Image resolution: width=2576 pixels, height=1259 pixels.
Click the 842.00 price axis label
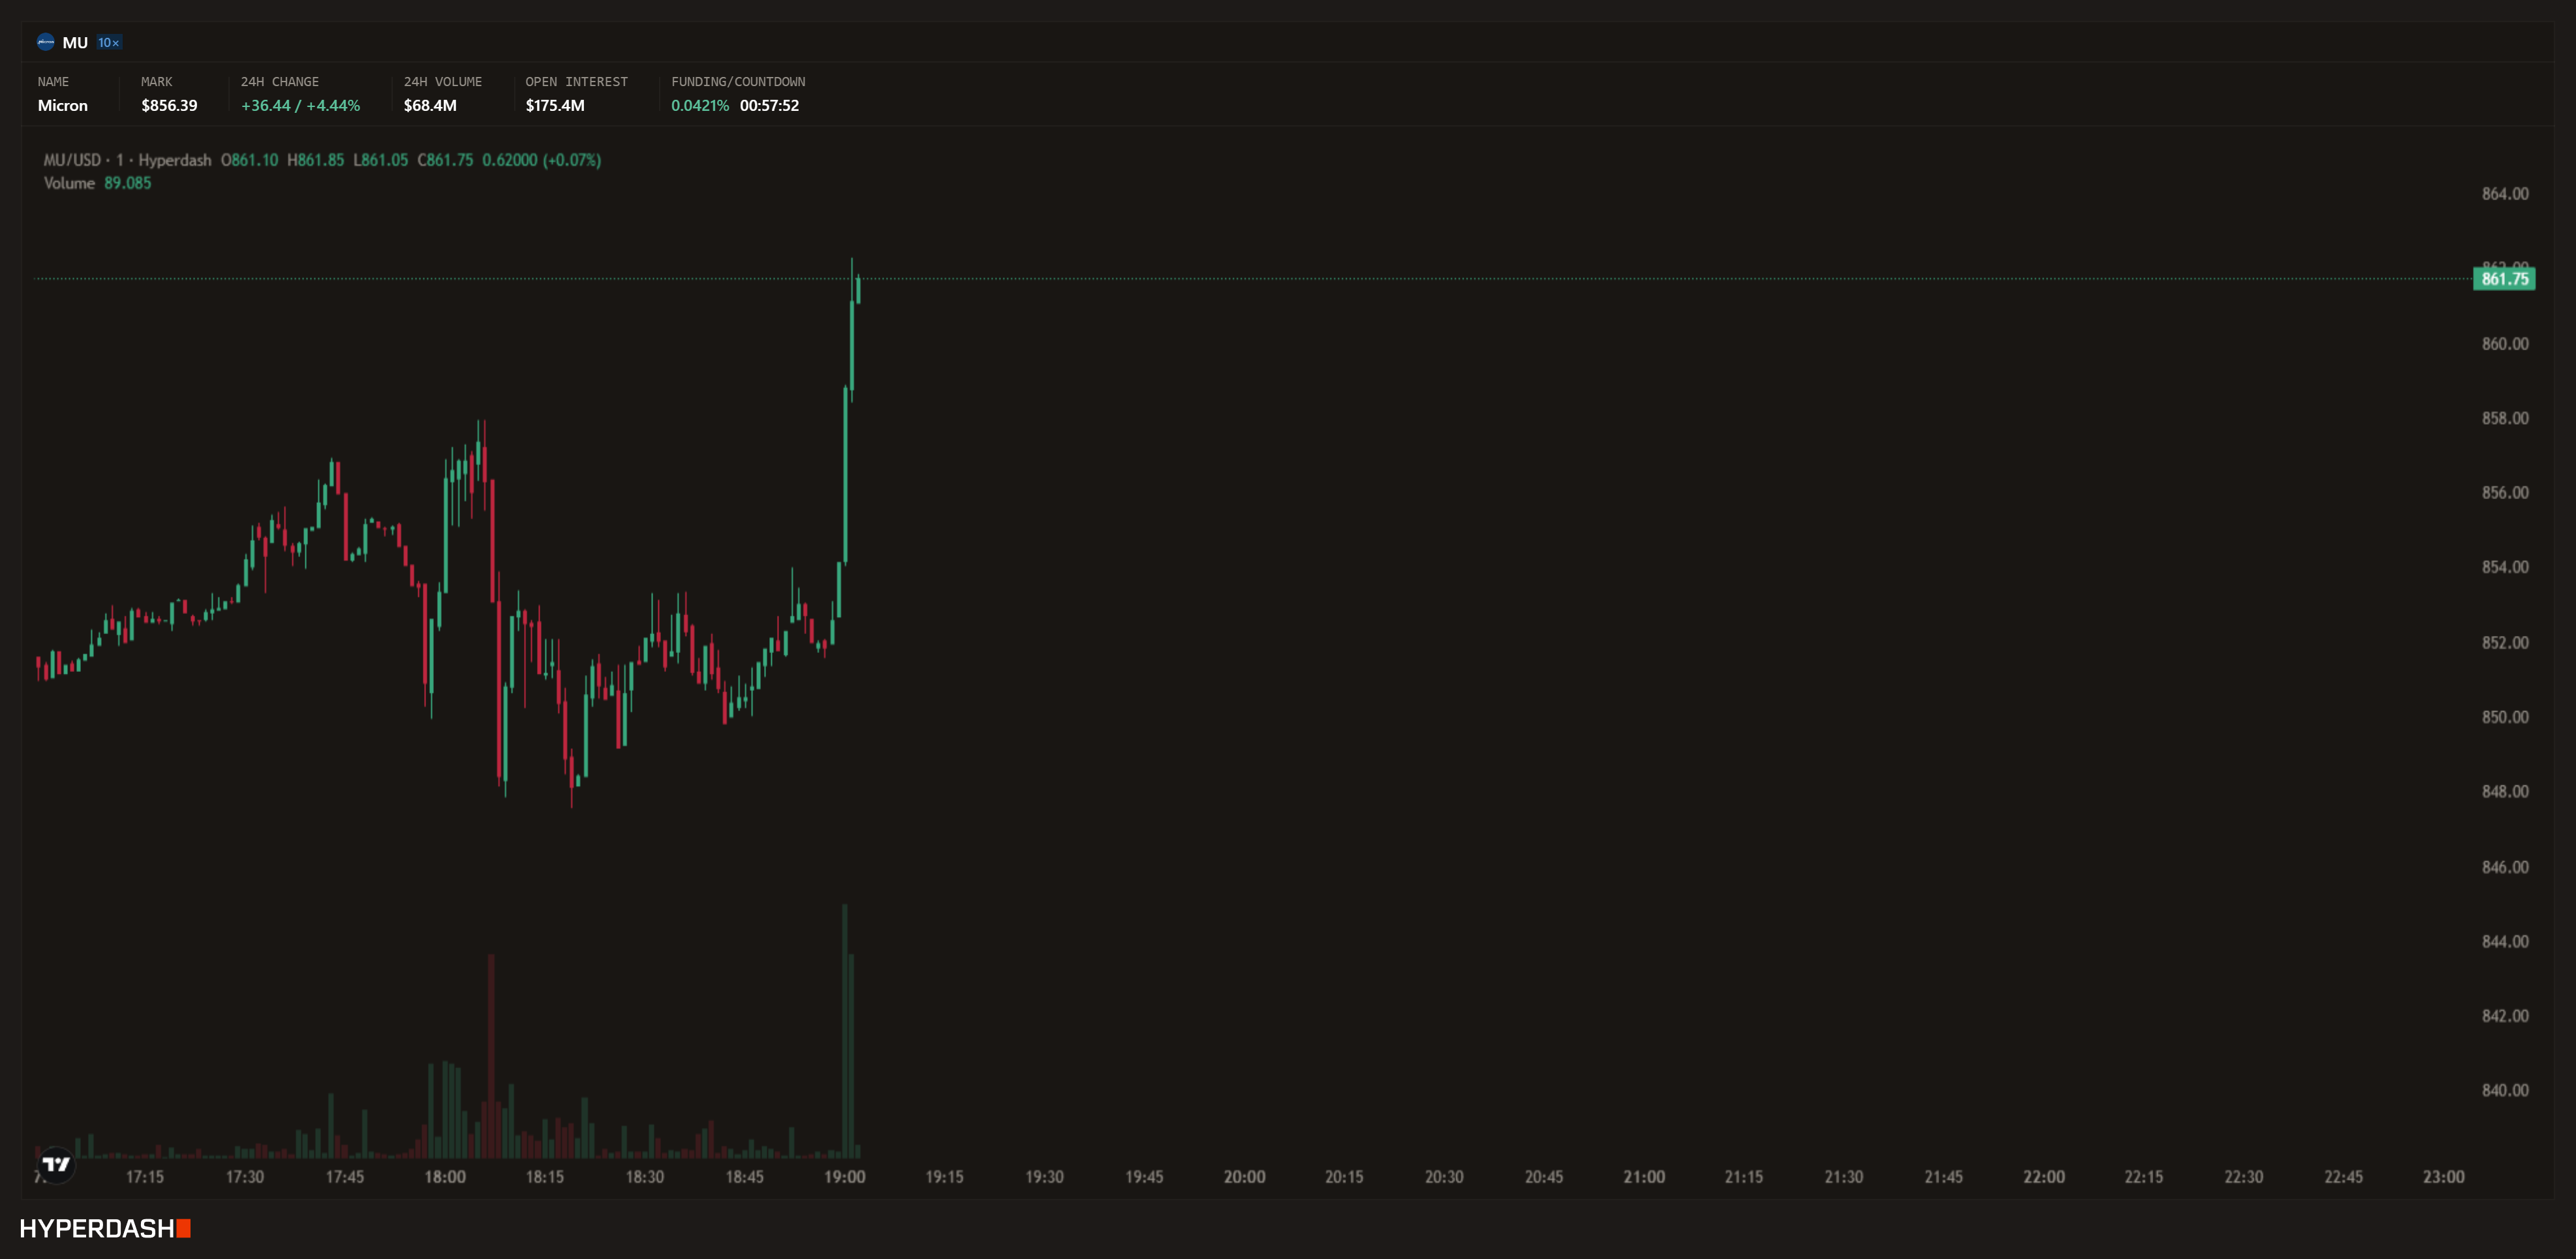point(2505,1016)
